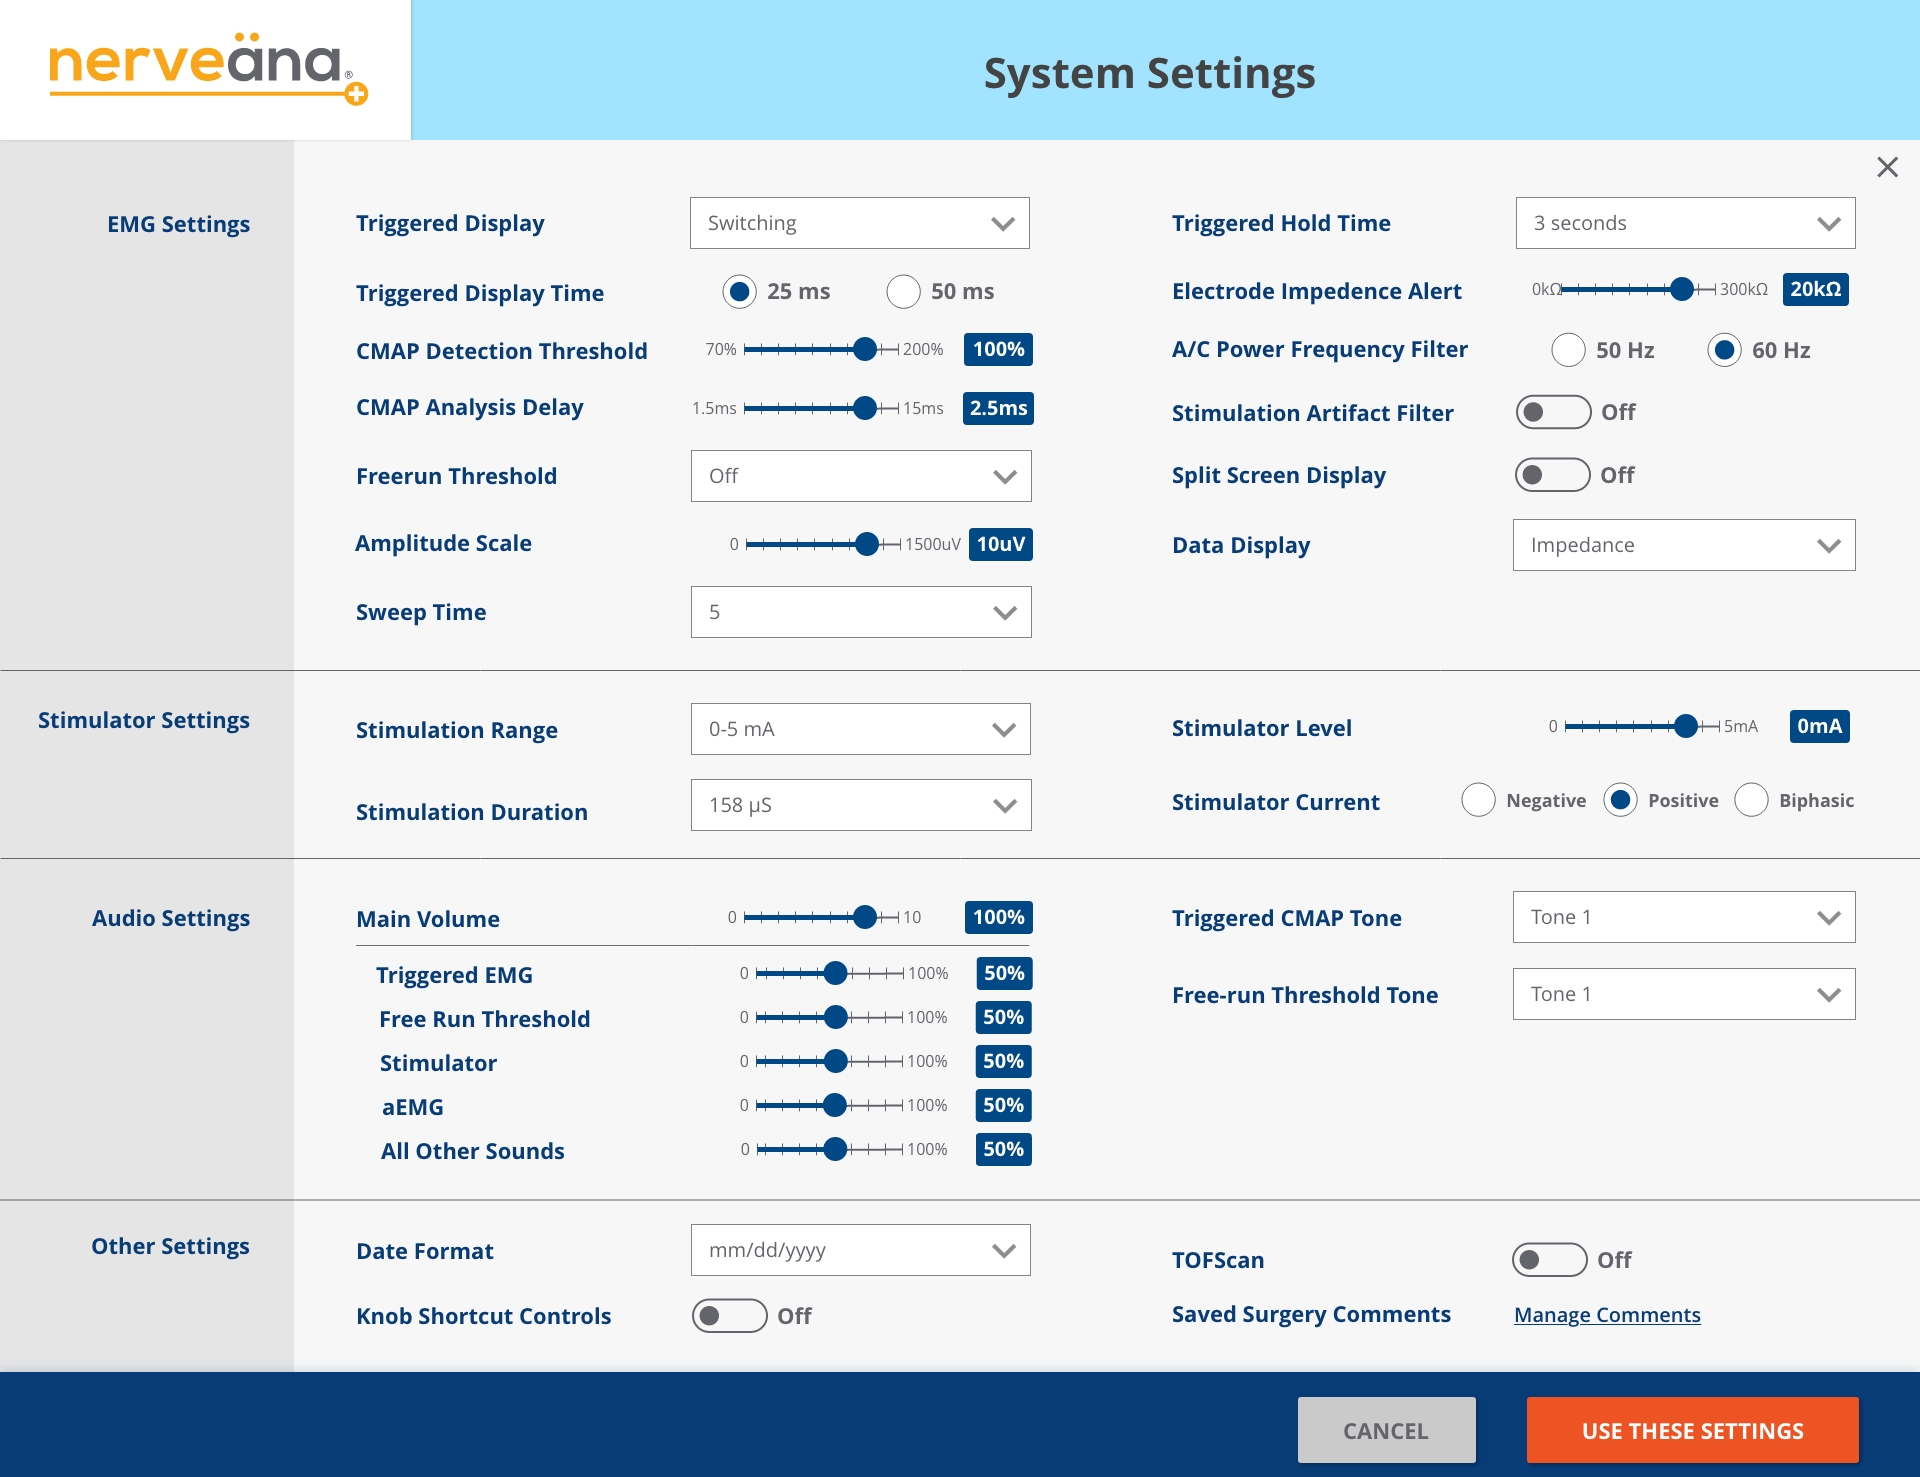Turn on the TOFScan switch

click(1549, 1260)
